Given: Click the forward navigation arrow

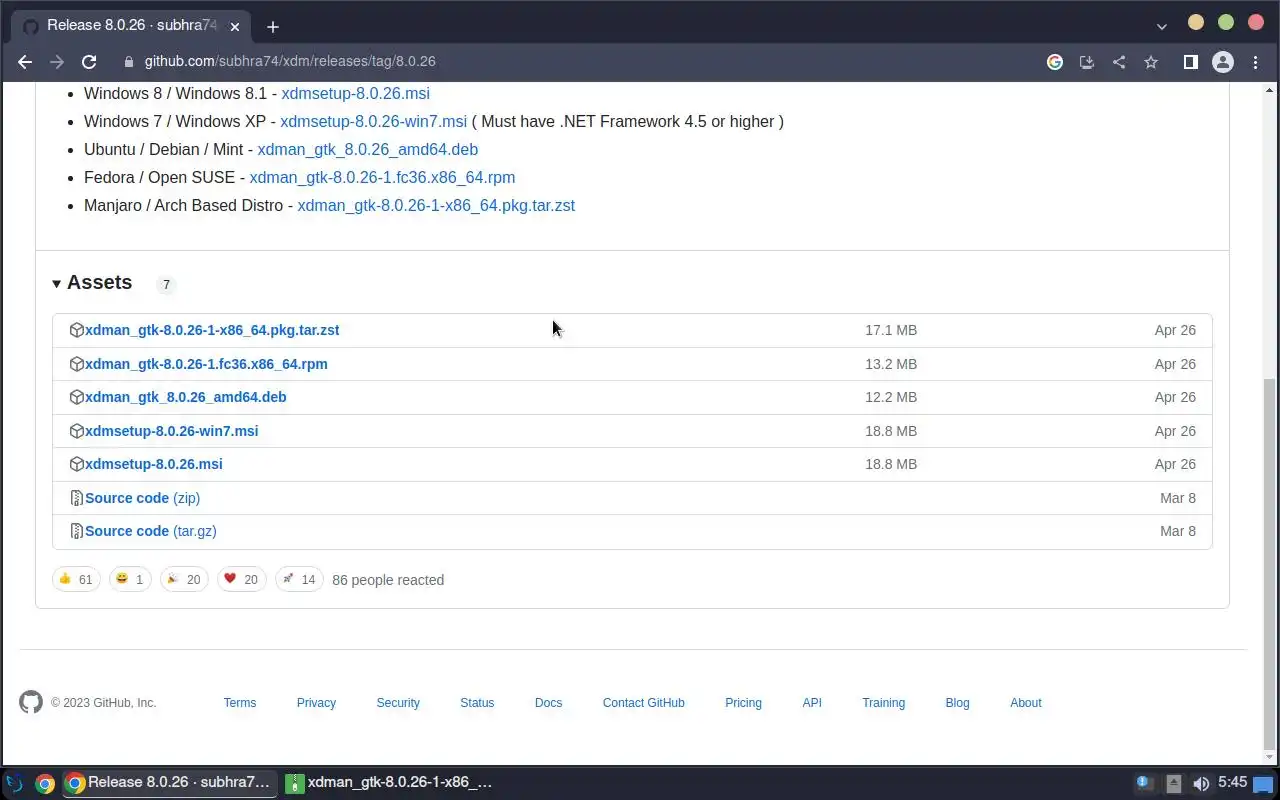Looking at the screenshot, I should pyautogui.click(x=57, y=62).
